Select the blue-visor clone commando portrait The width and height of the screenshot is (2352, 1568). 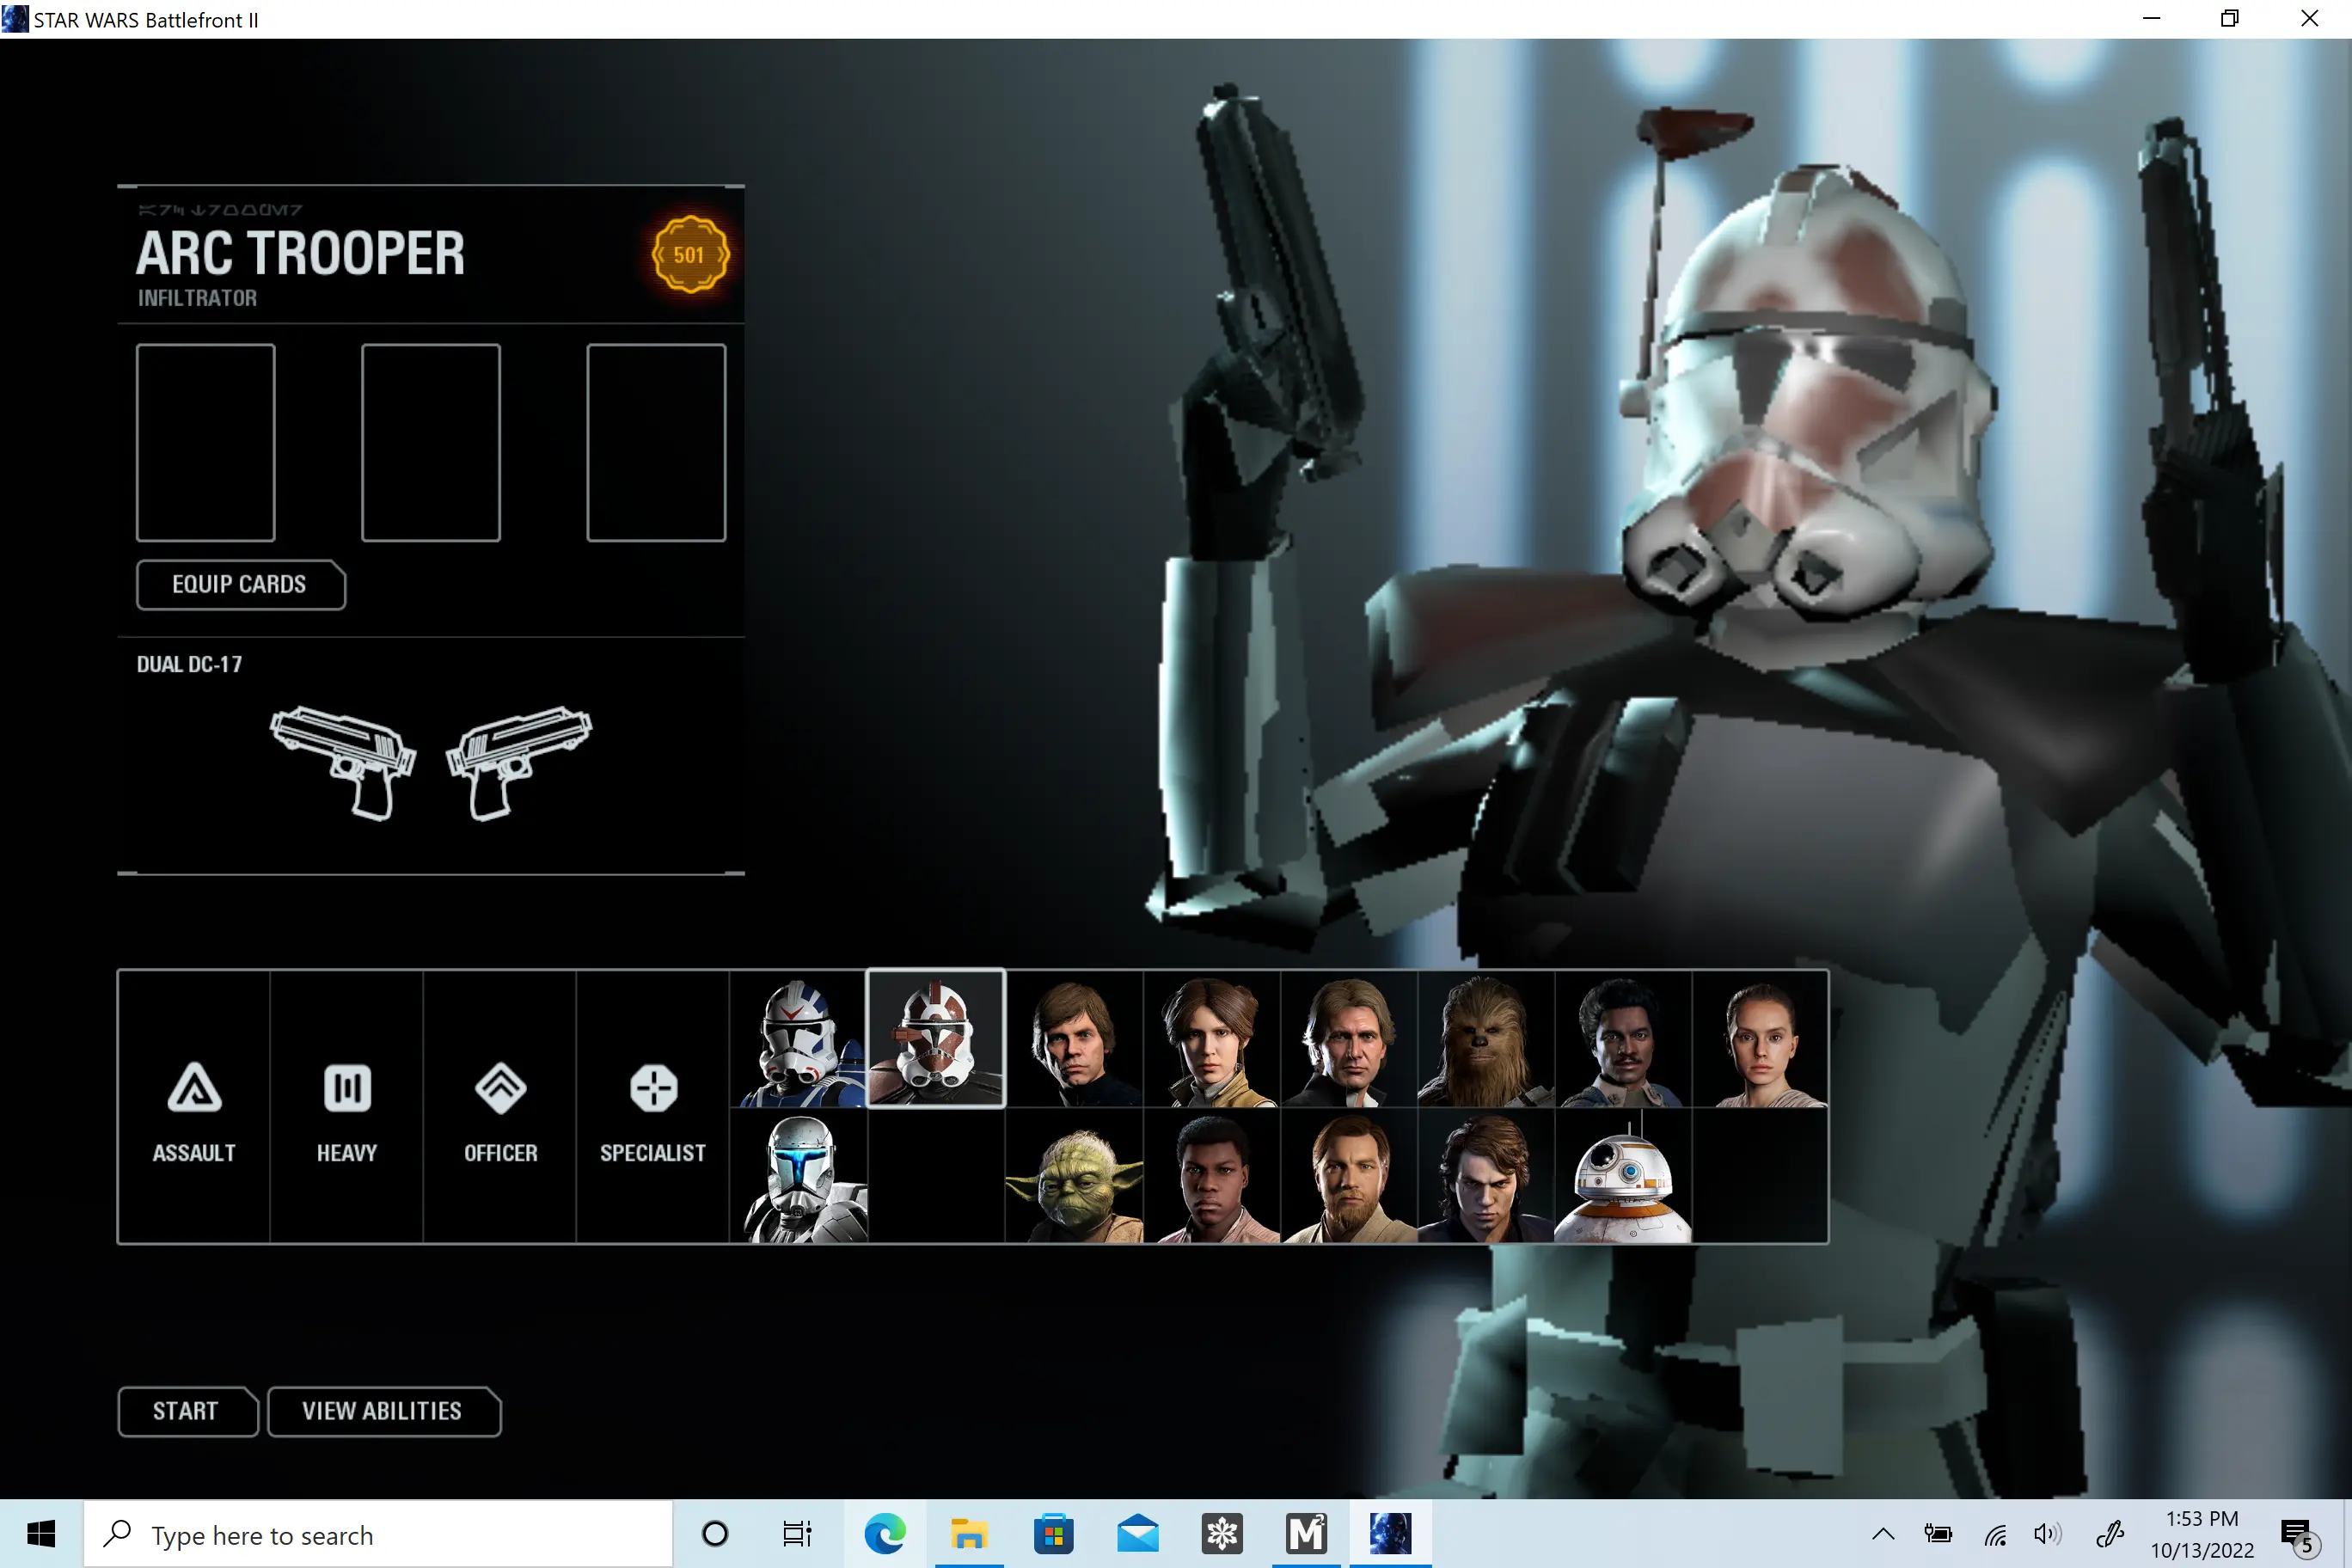click(x=799, y=1176)
